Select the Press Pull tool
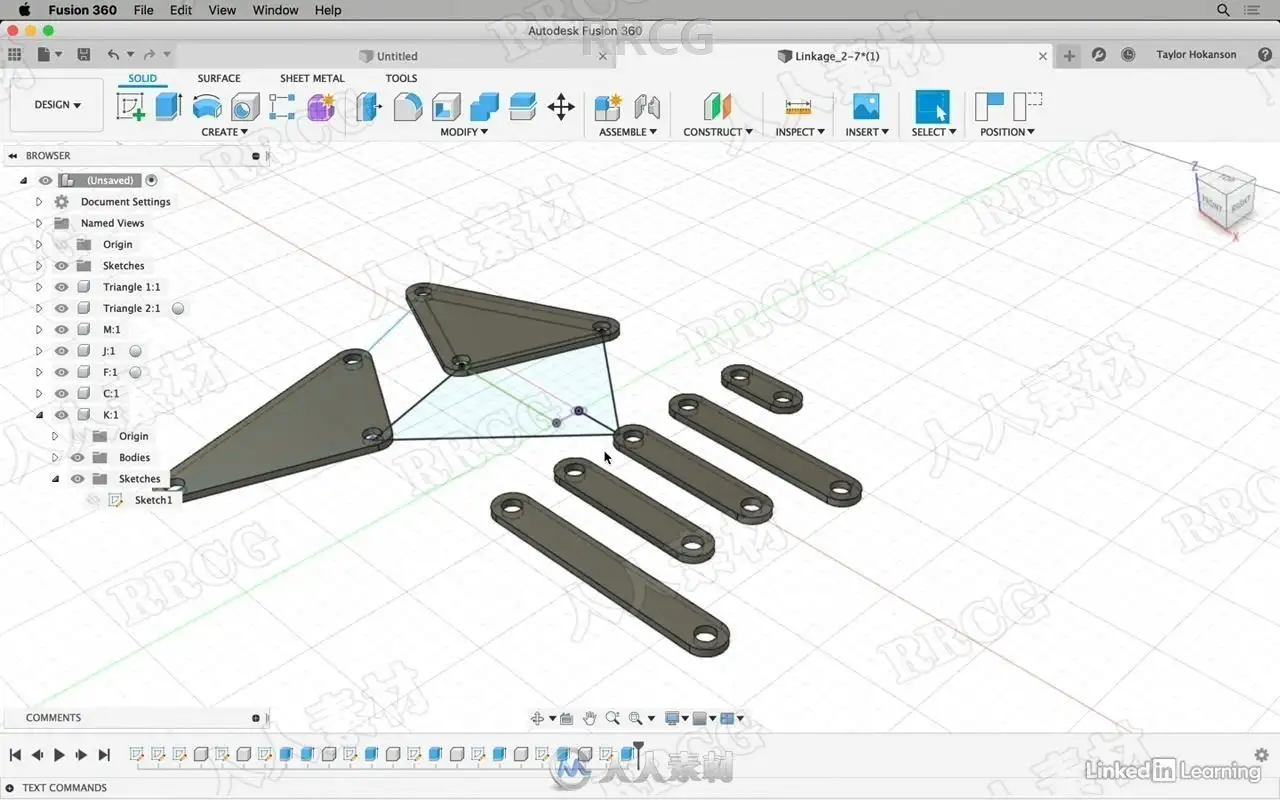 369,106
